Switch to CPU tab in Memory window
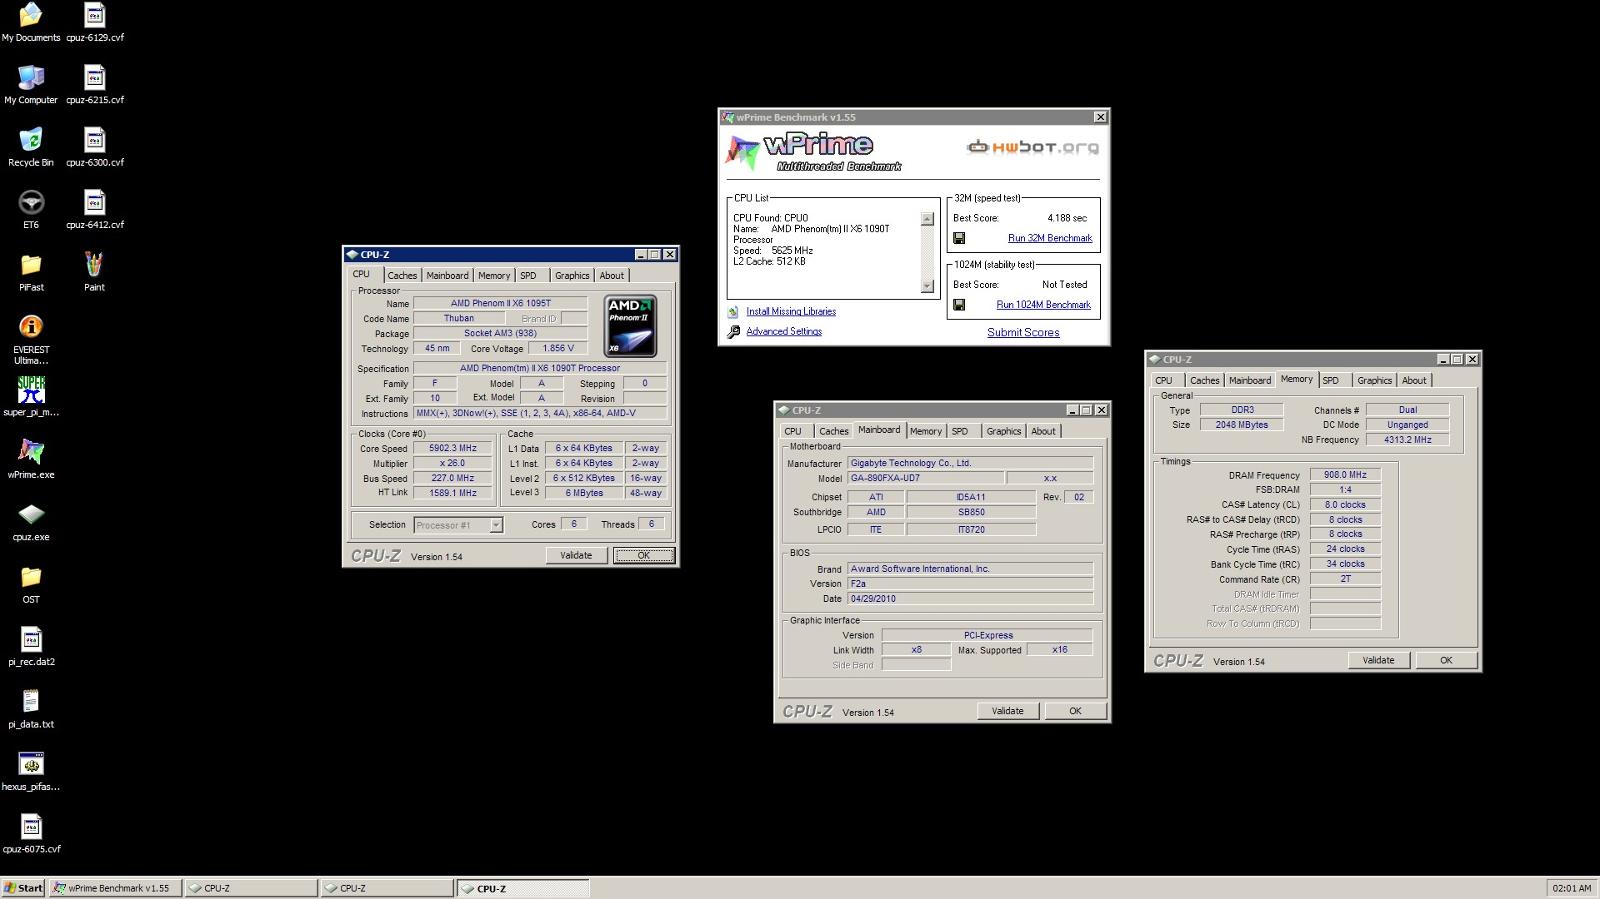1600x899 pixels. click(1165, 381)
